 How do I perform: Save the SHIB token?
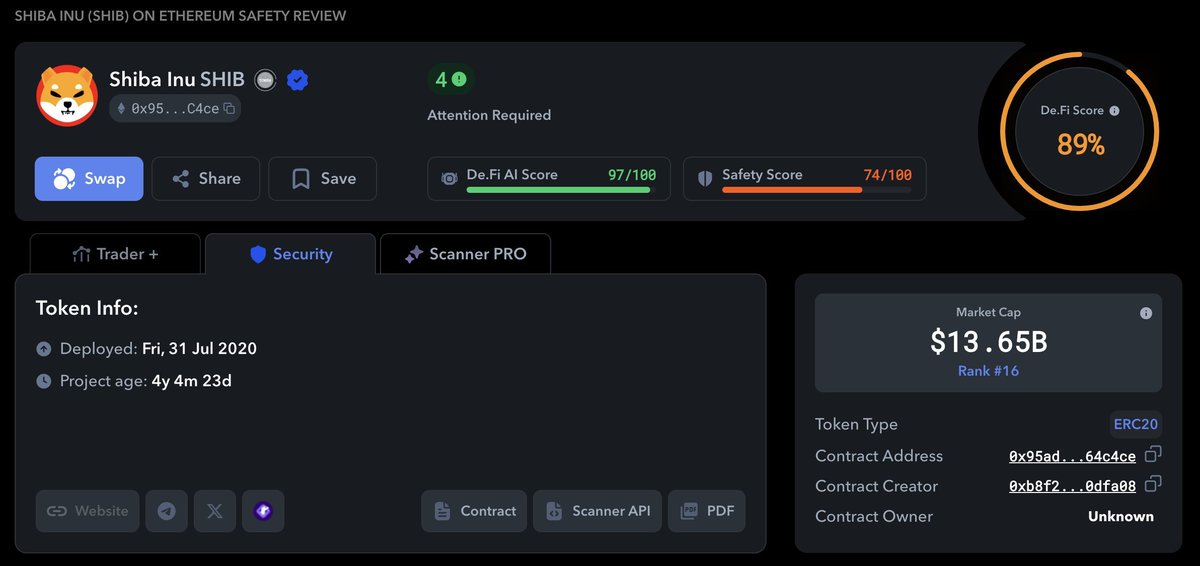point(323,179)
